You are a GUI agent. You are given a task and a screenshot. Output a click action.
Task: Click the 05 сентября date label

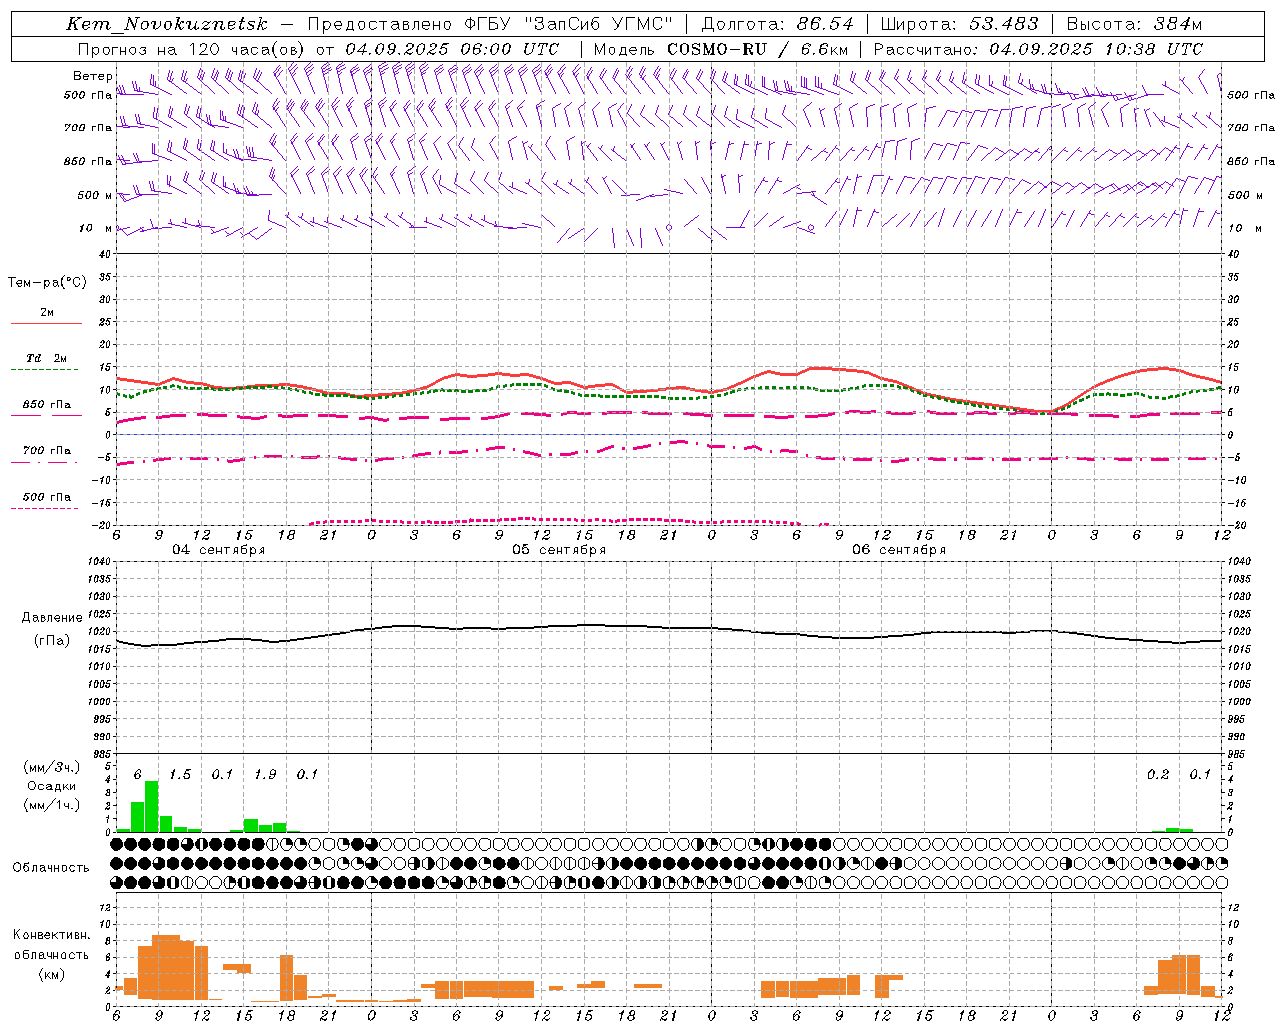[559, 550]
